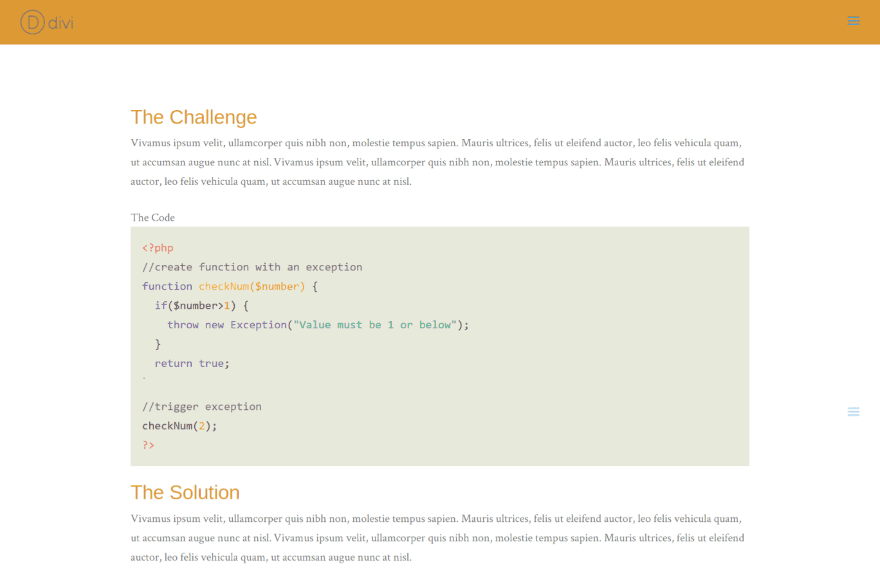Image resolution: width=880 pixels, height=578 pixels.
Task: Click the "The Solution" heading
Action: coord(185,492)
